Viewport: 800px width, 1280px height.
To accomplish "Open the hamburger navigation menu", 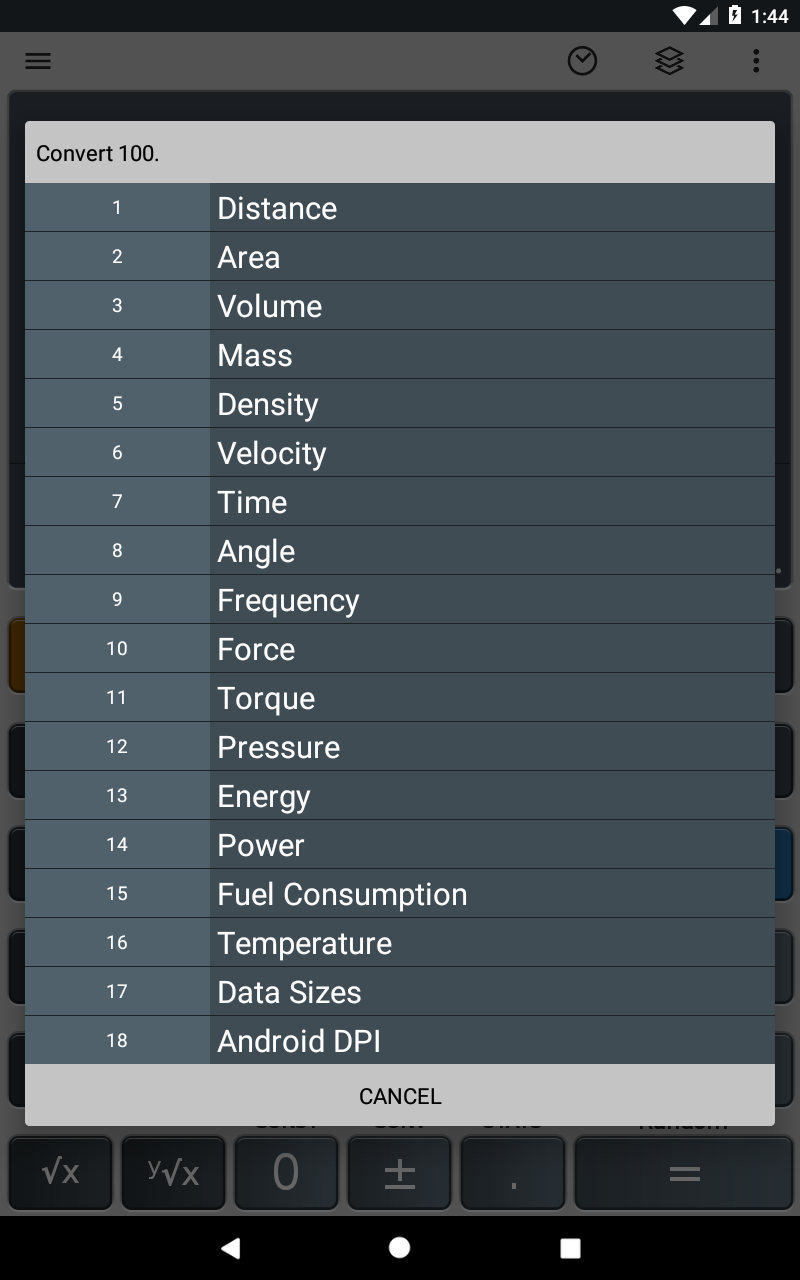I will pyautogui.click(x=38, y=61).
